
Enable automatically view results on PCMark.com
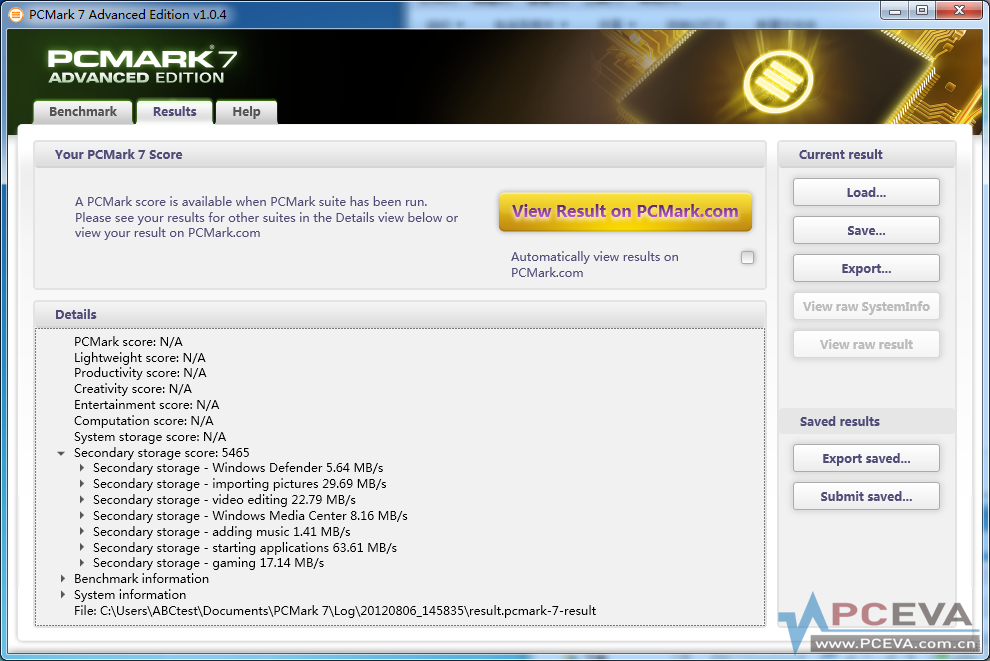click(748, 258)
